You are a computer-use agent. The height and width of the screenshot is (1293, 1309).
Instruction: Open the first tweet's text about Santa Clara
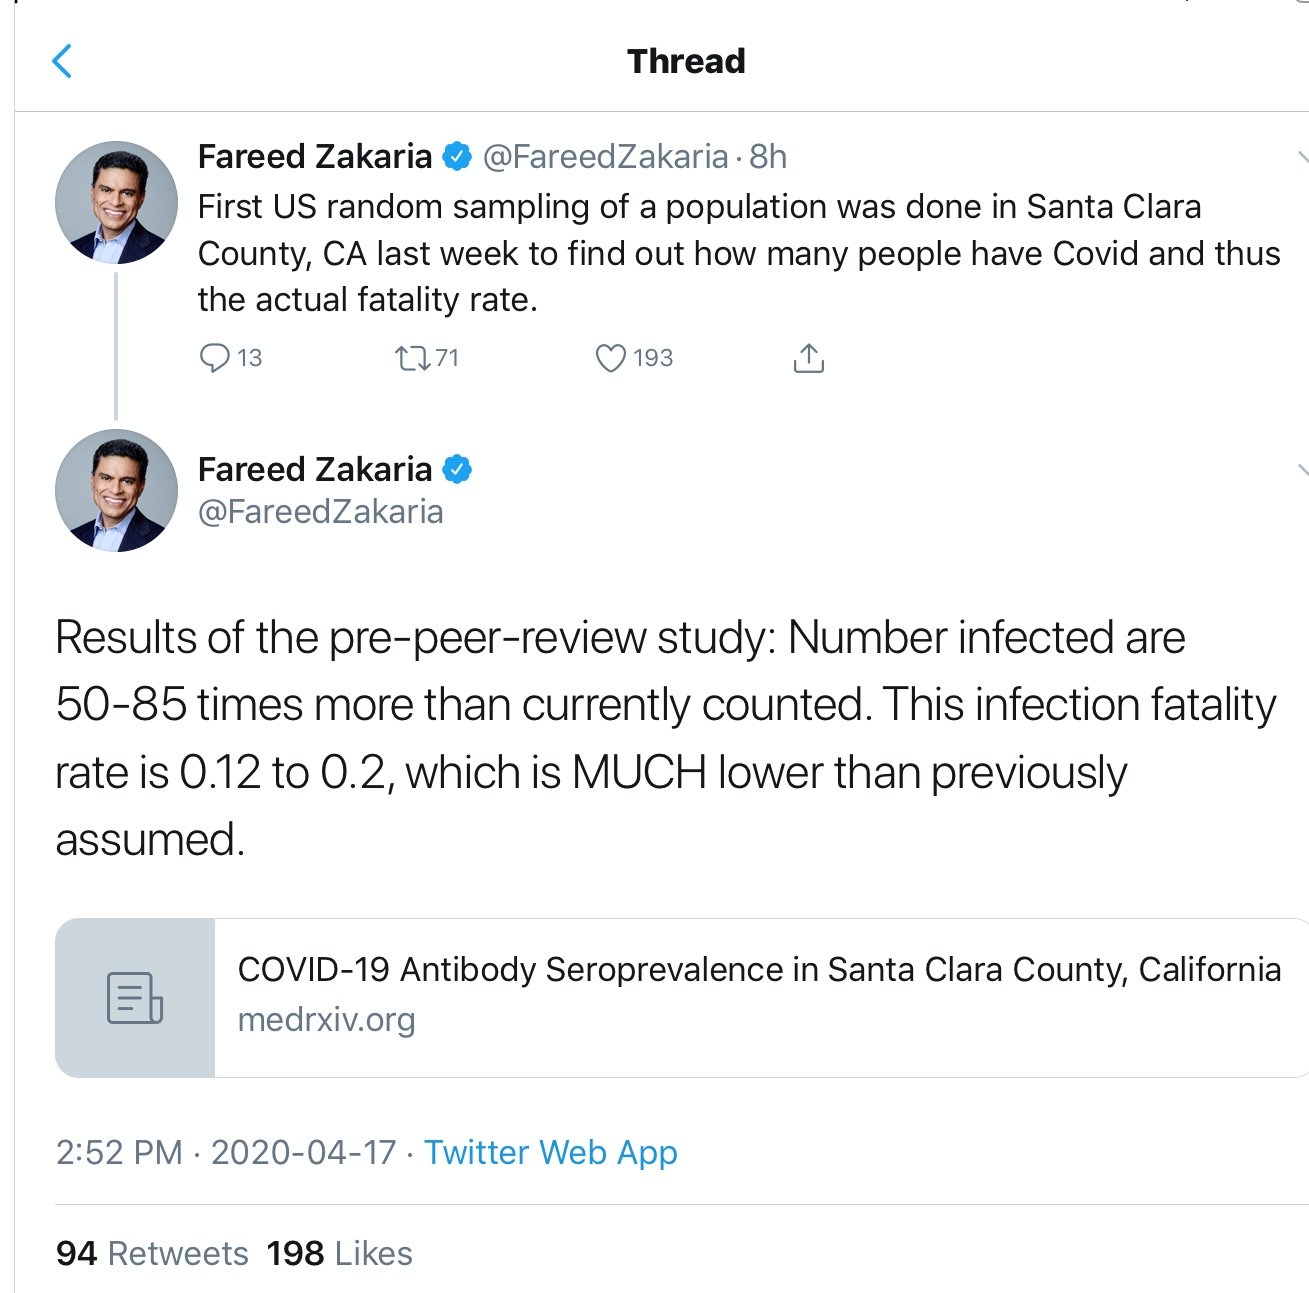(739, 253)
